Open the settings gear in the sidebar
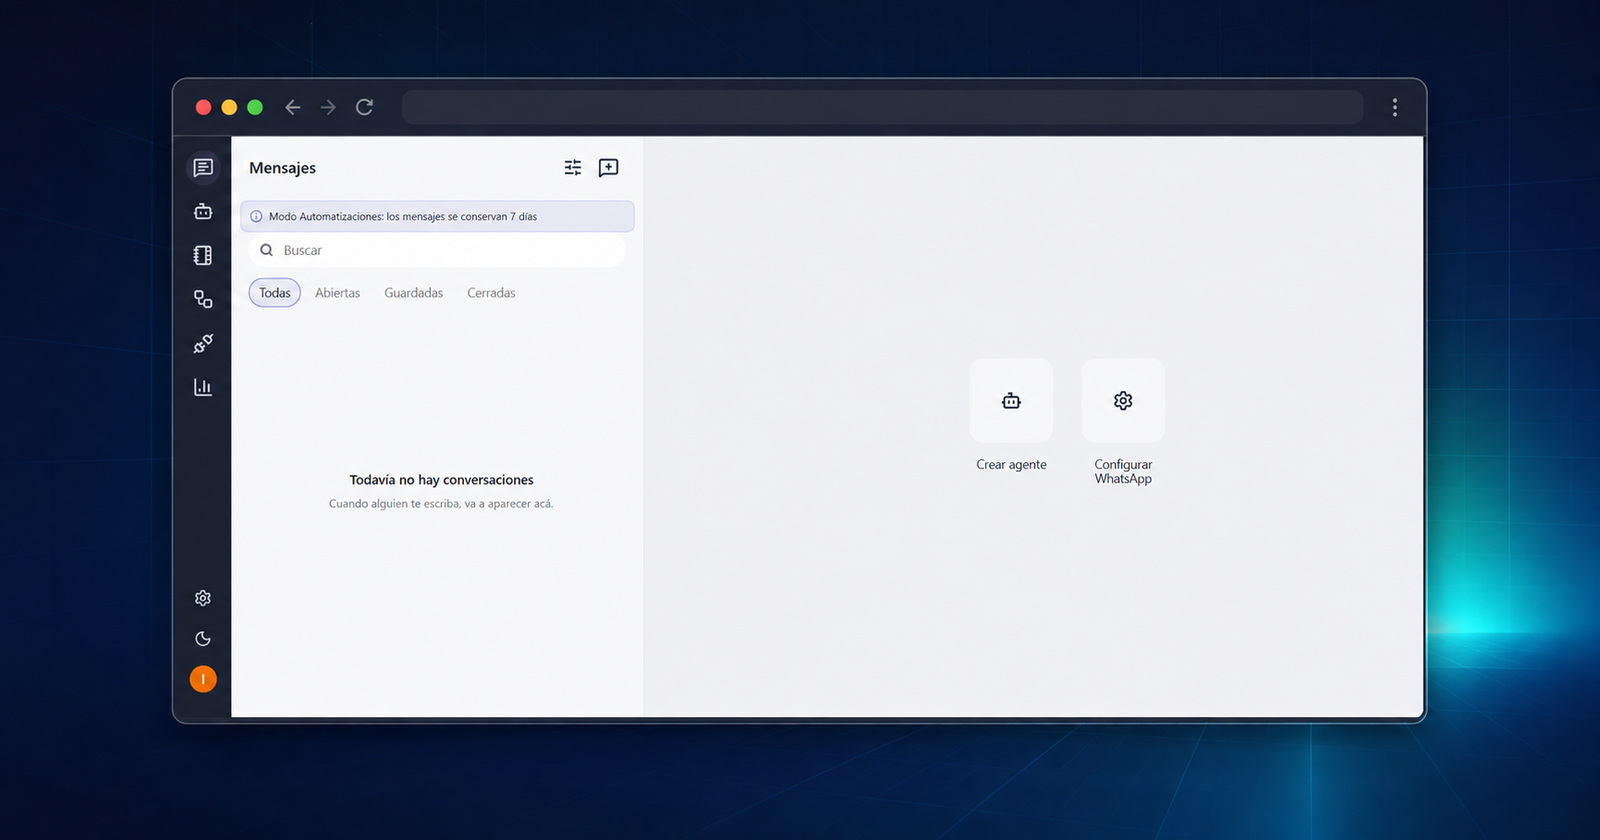Viewport: 1600px width, 840px height. click(x=203, y=598)
